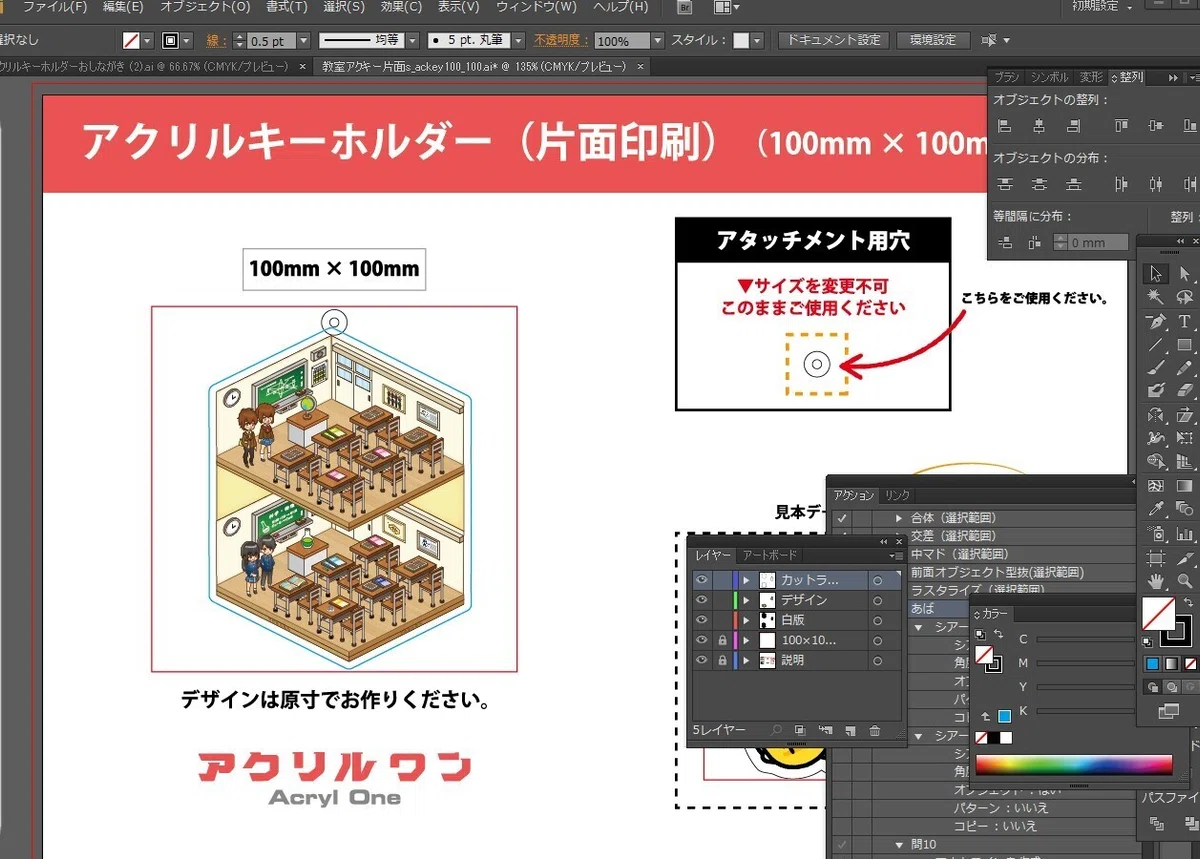The height and width of the screenshot is (859, 1200).
Task: Create new layer icon in Layers panel
Action: click(849, 731)
